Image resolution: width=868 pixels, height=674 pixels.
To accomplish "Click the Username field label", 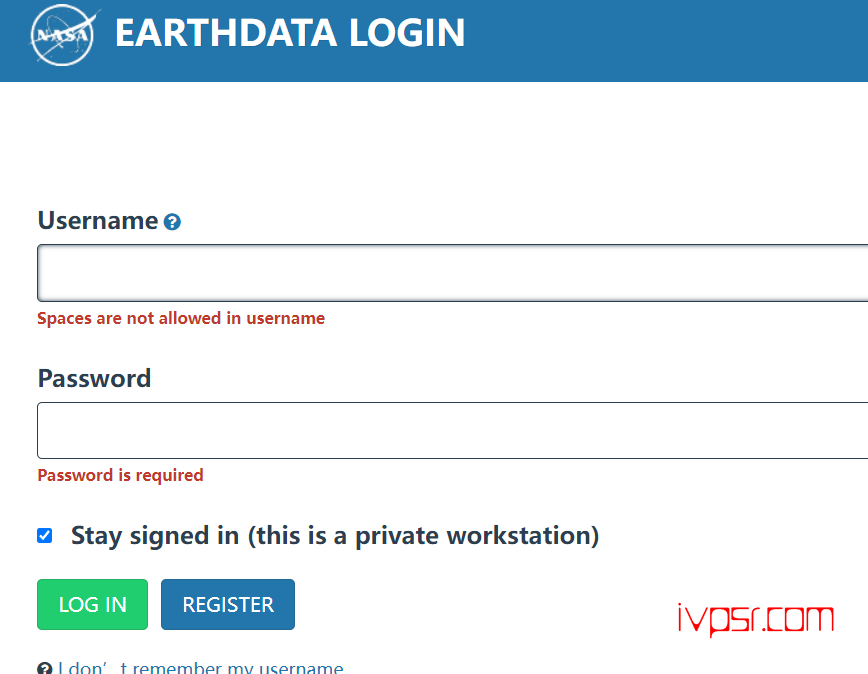I will (x=98, y=220).
